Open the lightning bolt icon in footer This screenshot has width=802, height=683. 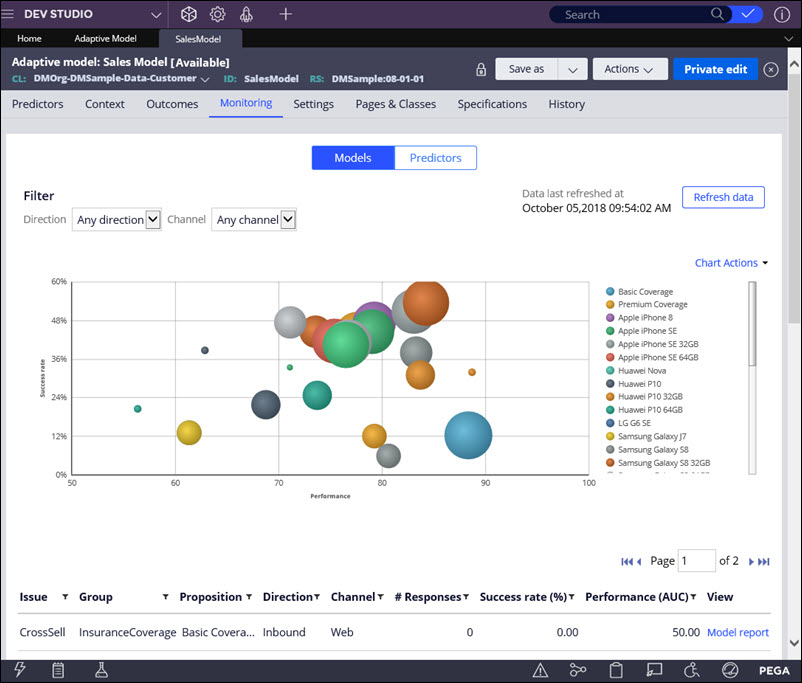click(20, 670)
